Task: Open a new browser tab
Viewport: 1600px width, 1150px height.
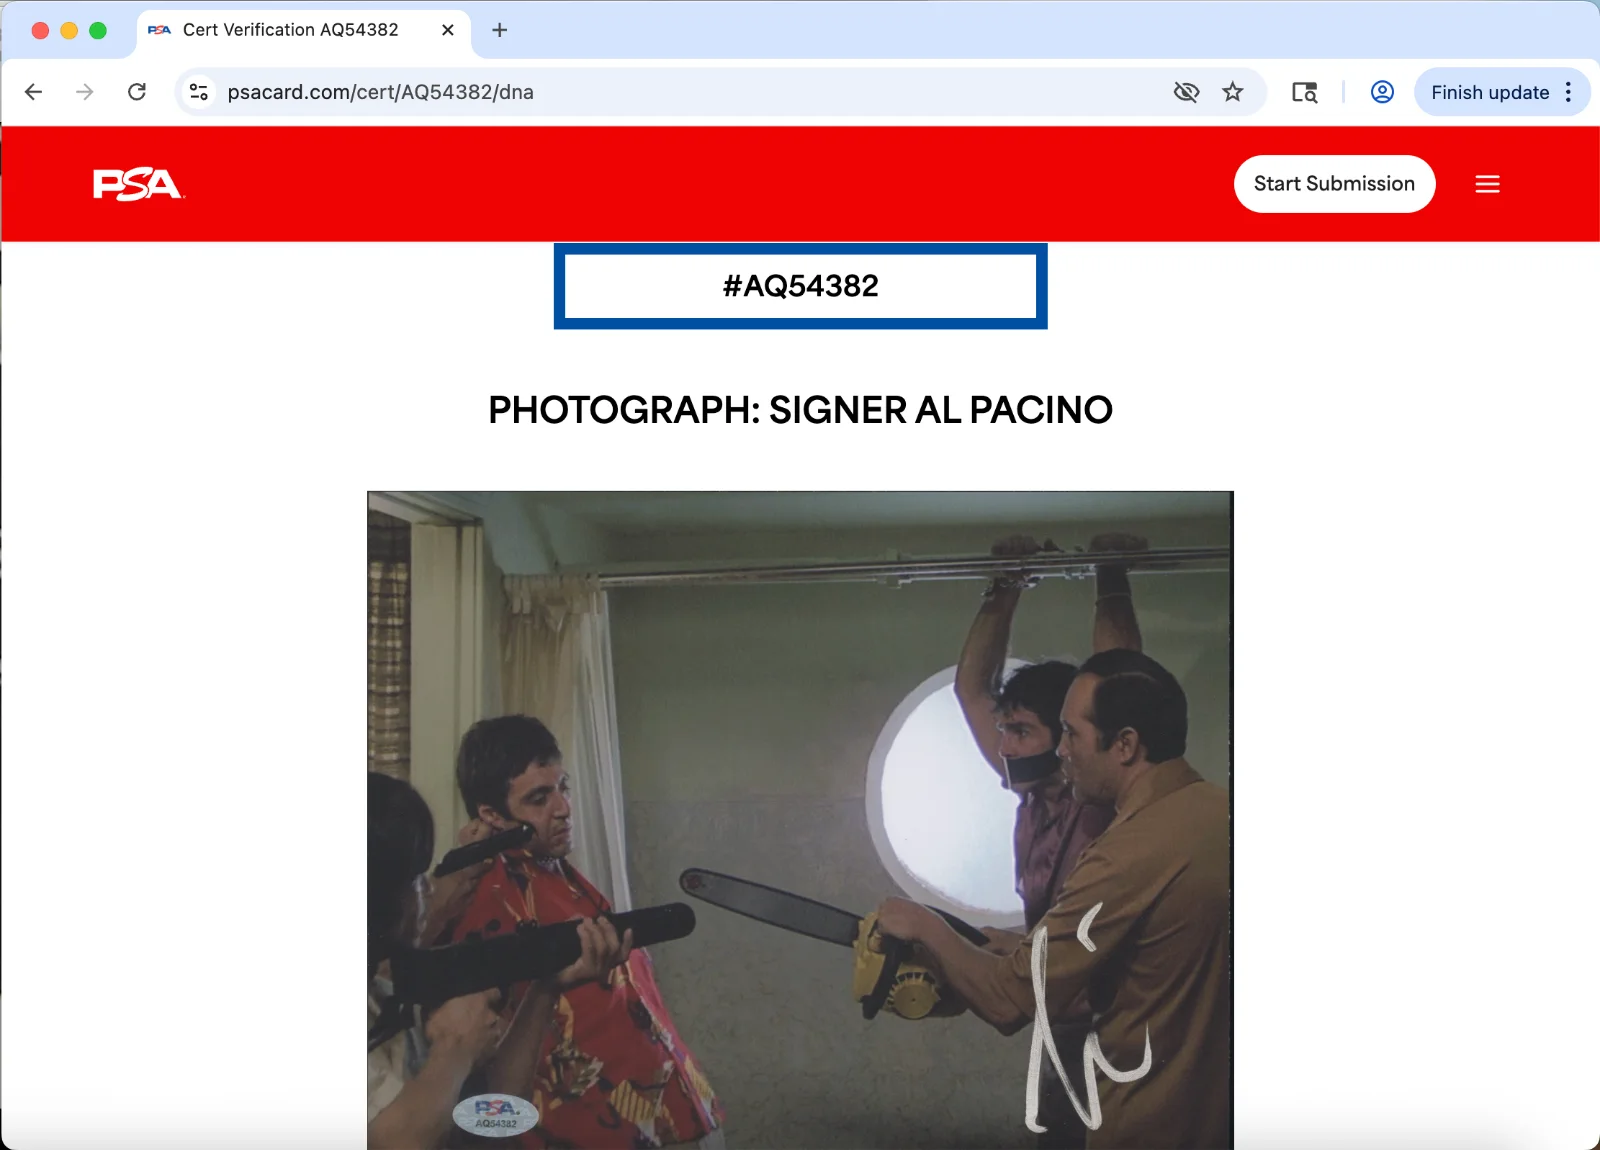Action: coord(500,30)
